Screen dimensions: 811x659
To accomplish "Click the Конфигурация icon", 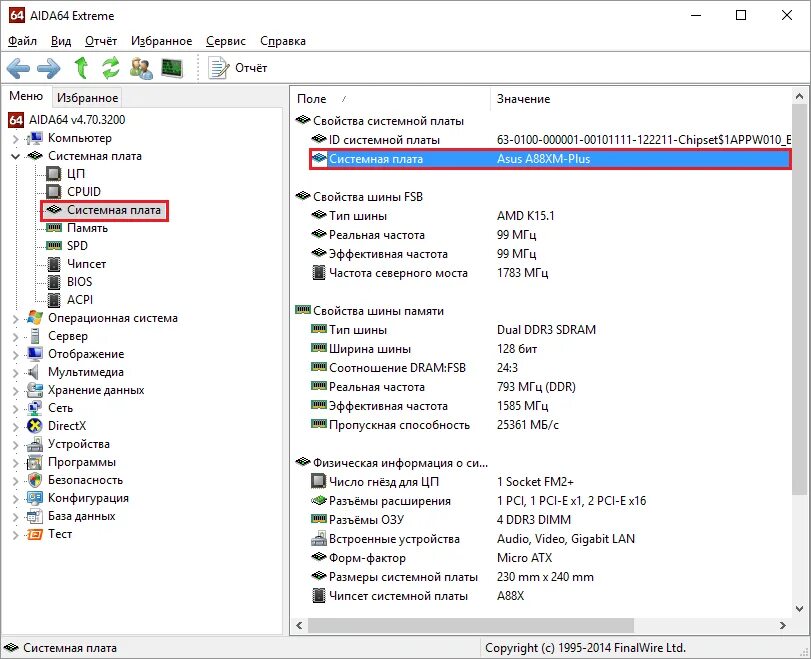I will pyautogui.click(x=35, y=498).
